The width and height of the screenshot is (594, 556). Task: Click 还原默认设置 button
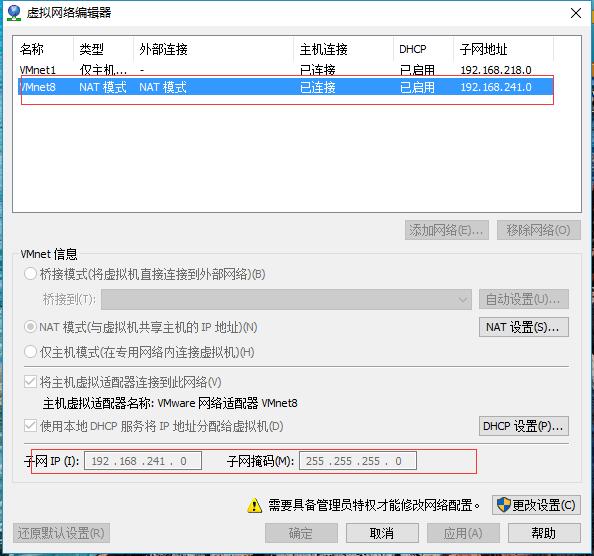pos(61,533)
